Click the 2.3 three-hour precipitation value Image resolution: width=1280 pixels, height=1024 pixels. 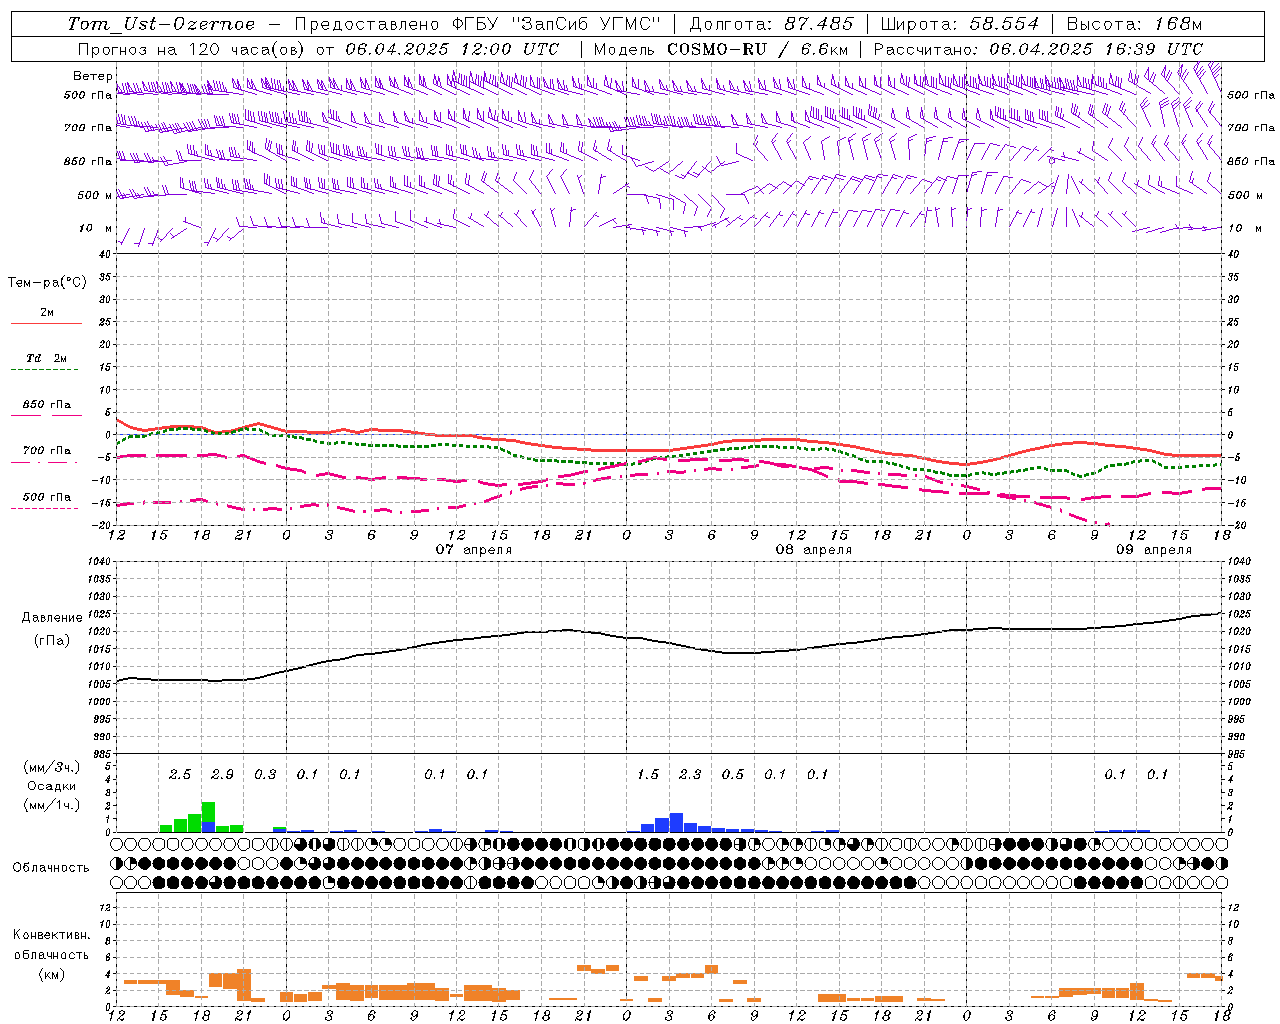pos(690,775)
